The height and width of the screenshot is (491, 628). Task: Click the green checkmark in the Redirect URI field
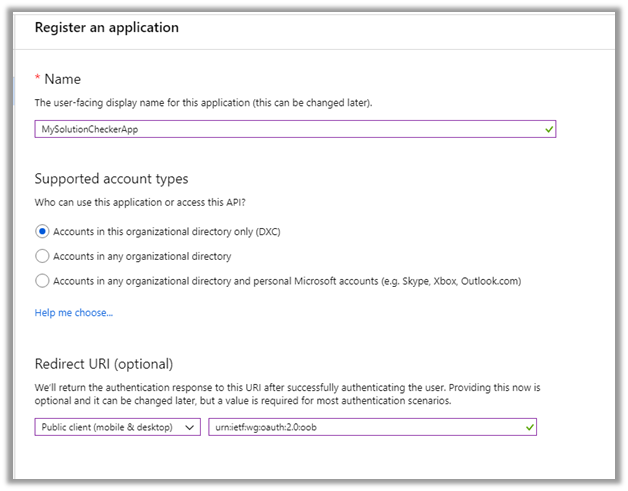[529, 427]
